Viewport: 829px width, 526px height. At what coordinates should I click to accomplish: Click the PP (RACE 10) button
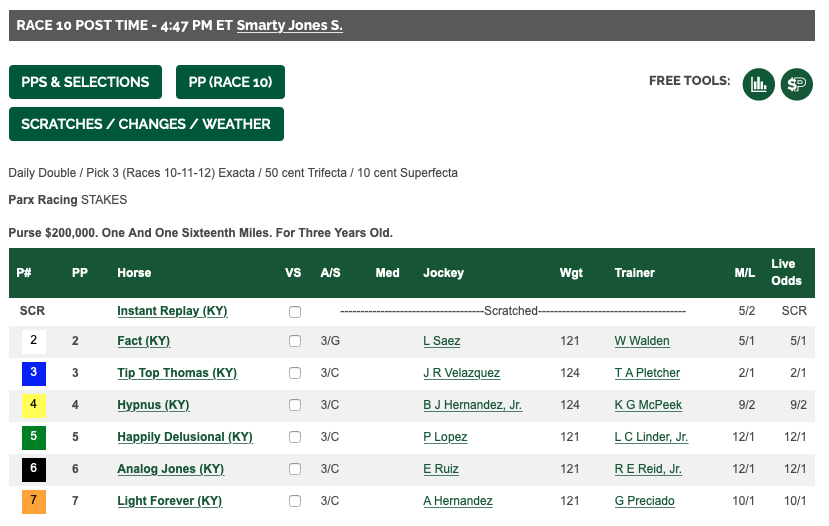[x=231, y=82]
